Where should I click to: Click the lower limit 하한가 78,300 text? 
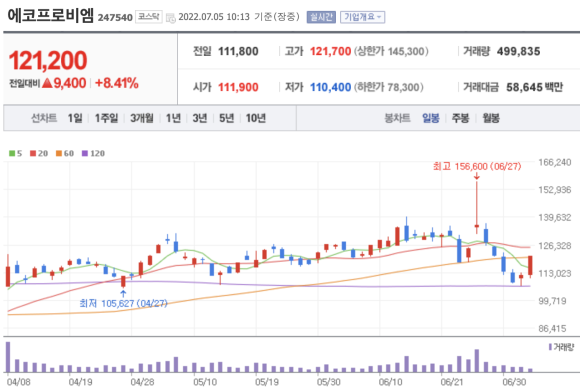click(x=389, y=87)
